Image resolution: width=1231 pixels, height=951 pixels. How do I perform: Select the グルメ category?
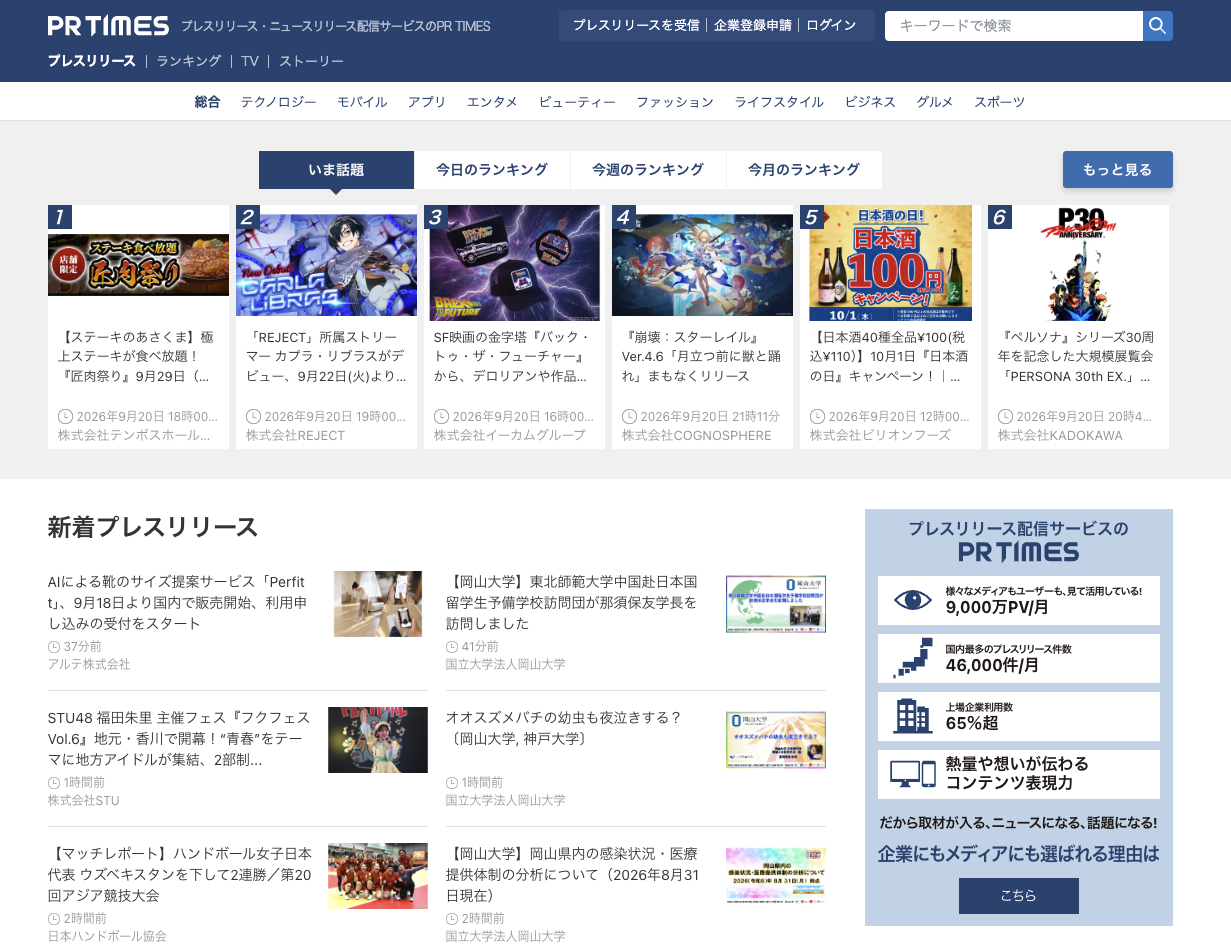point(935,102)
